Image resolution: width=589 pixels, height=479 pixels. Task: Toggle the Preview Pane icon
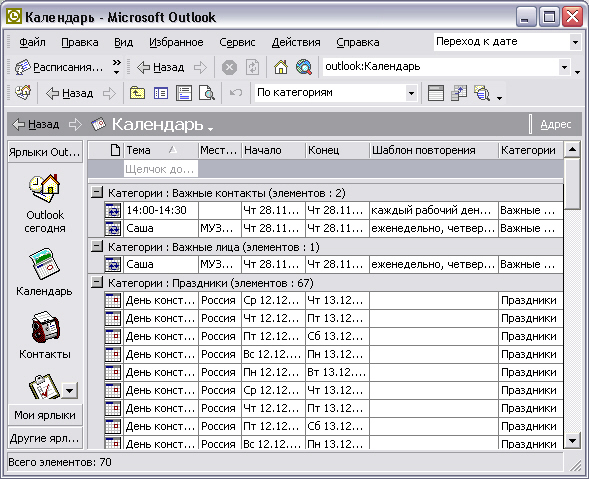[184, 93]
